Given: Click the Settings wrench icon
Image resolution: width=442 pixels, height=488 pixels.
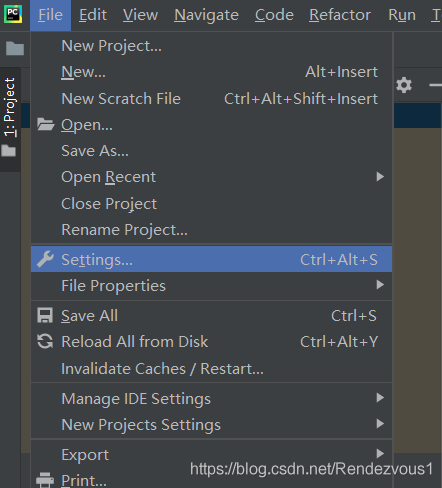Looking at the screenshot, I should point(45,259).
